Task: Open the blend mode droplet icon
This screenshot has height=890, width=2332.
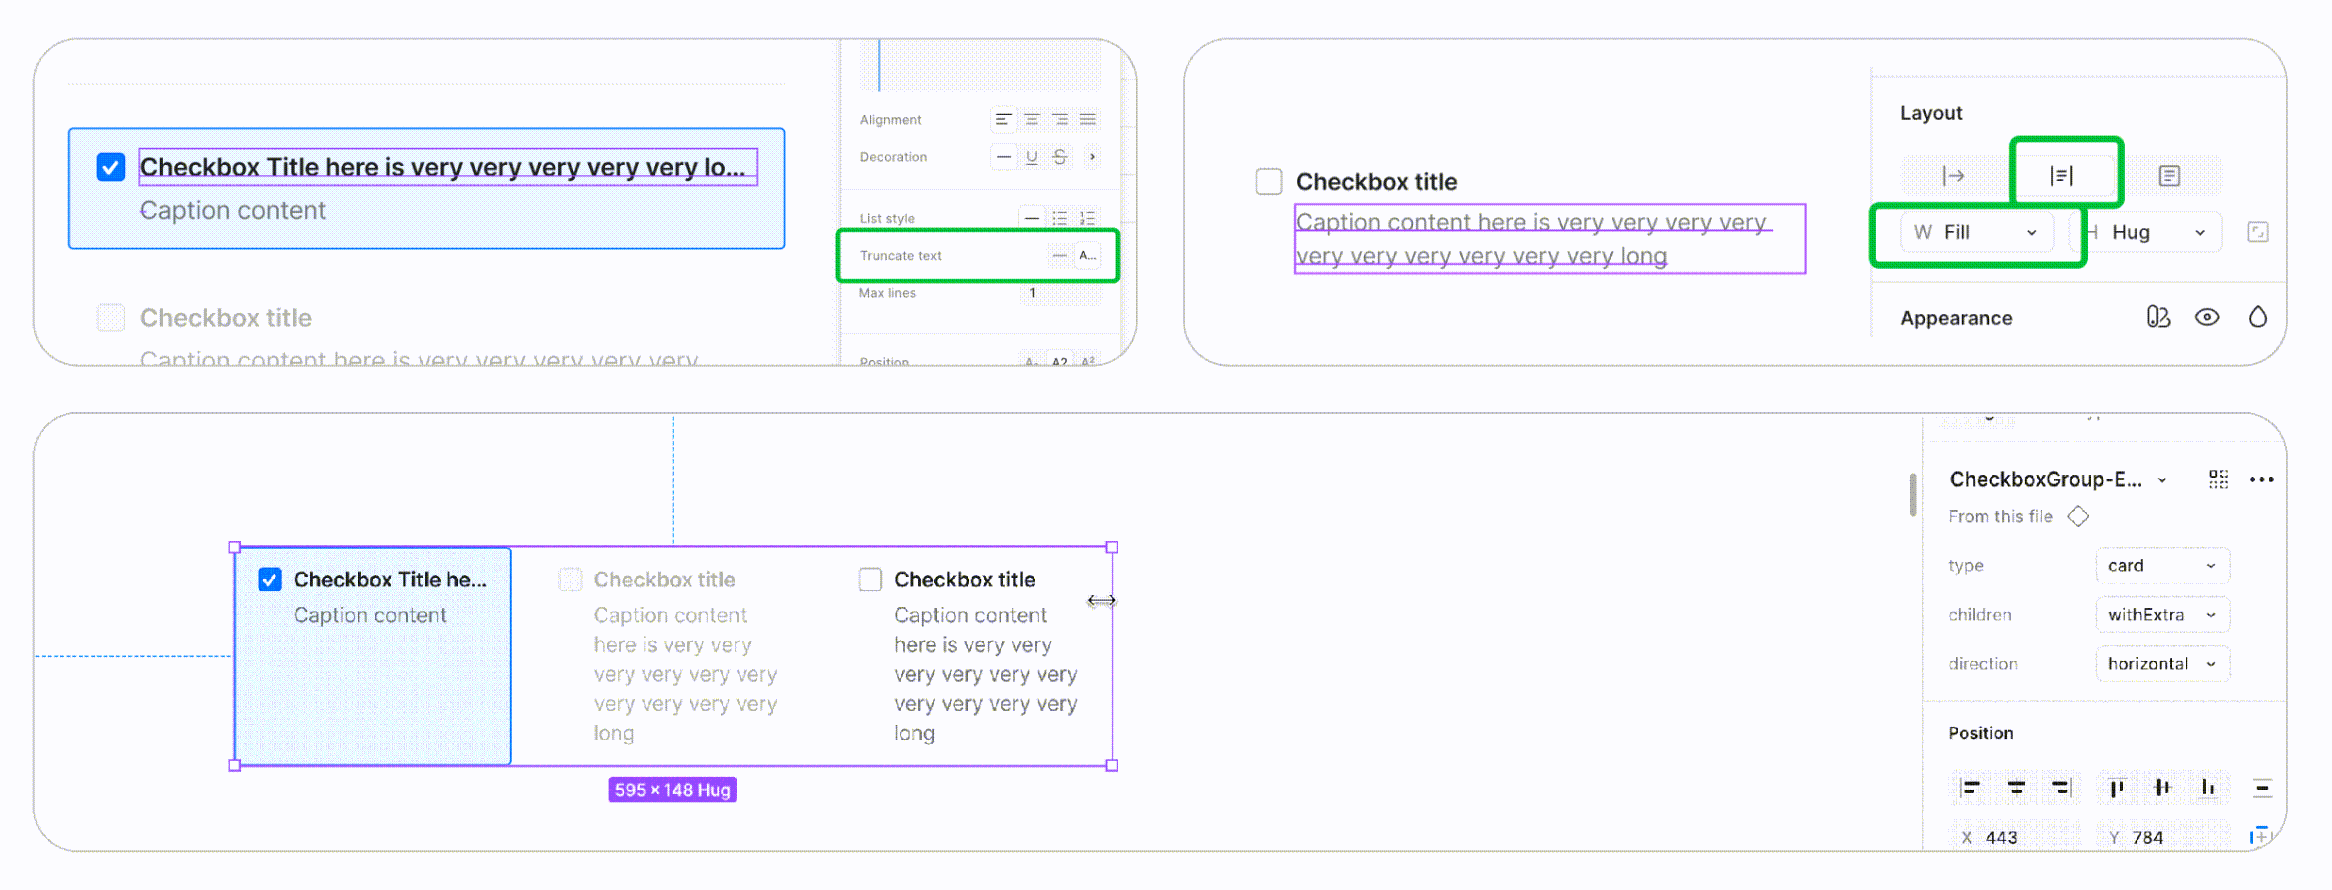Action: pos(2257,318)
